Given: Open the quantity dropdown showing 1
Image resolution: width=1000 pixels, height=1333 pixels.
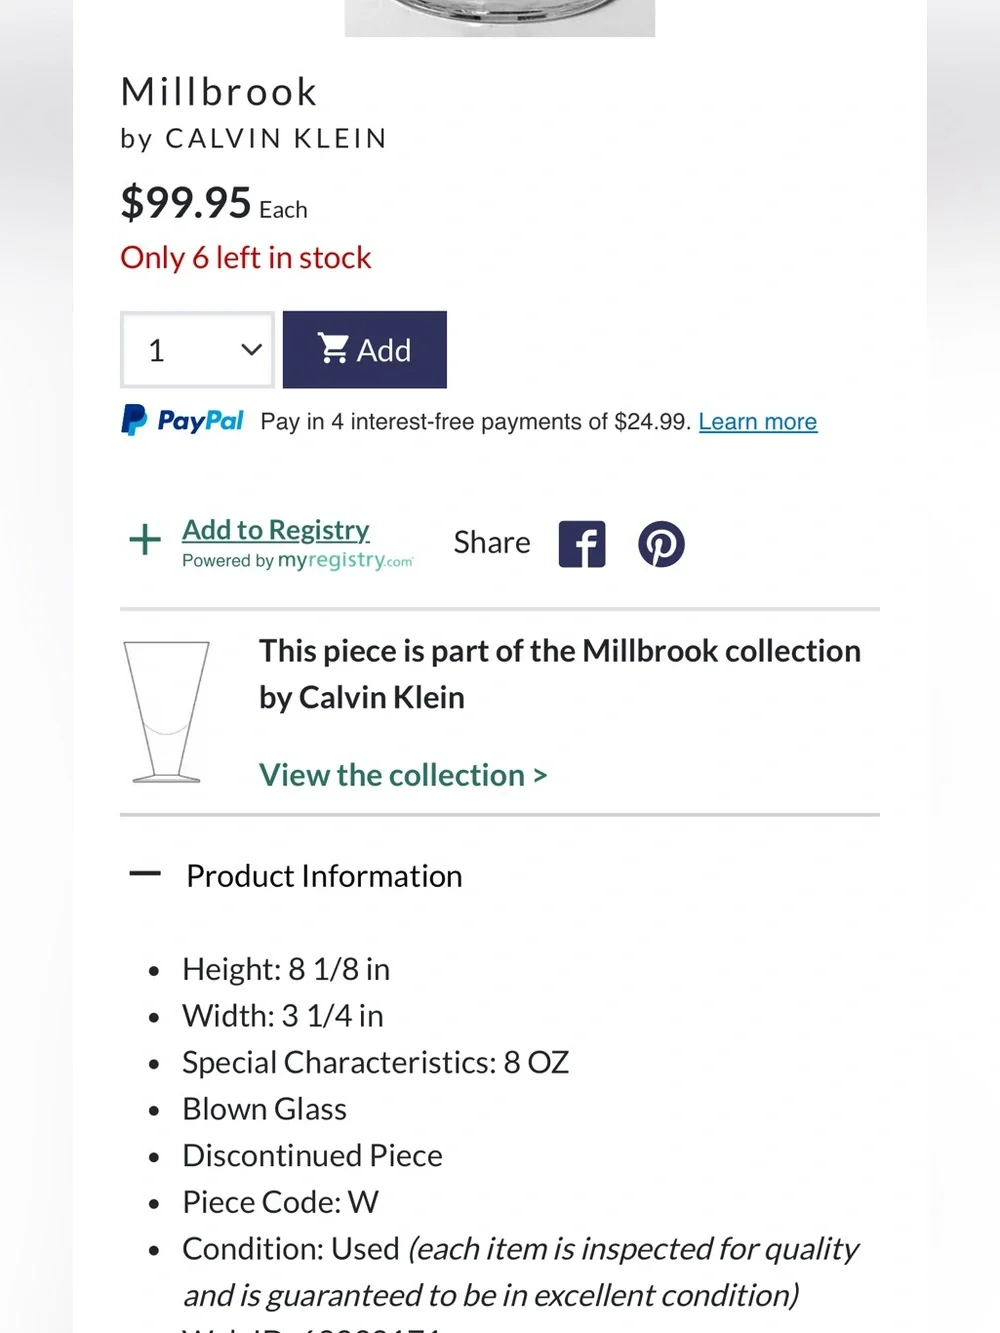Looking at the screenshot, I should pyautogui.click(x=197, y=350).
